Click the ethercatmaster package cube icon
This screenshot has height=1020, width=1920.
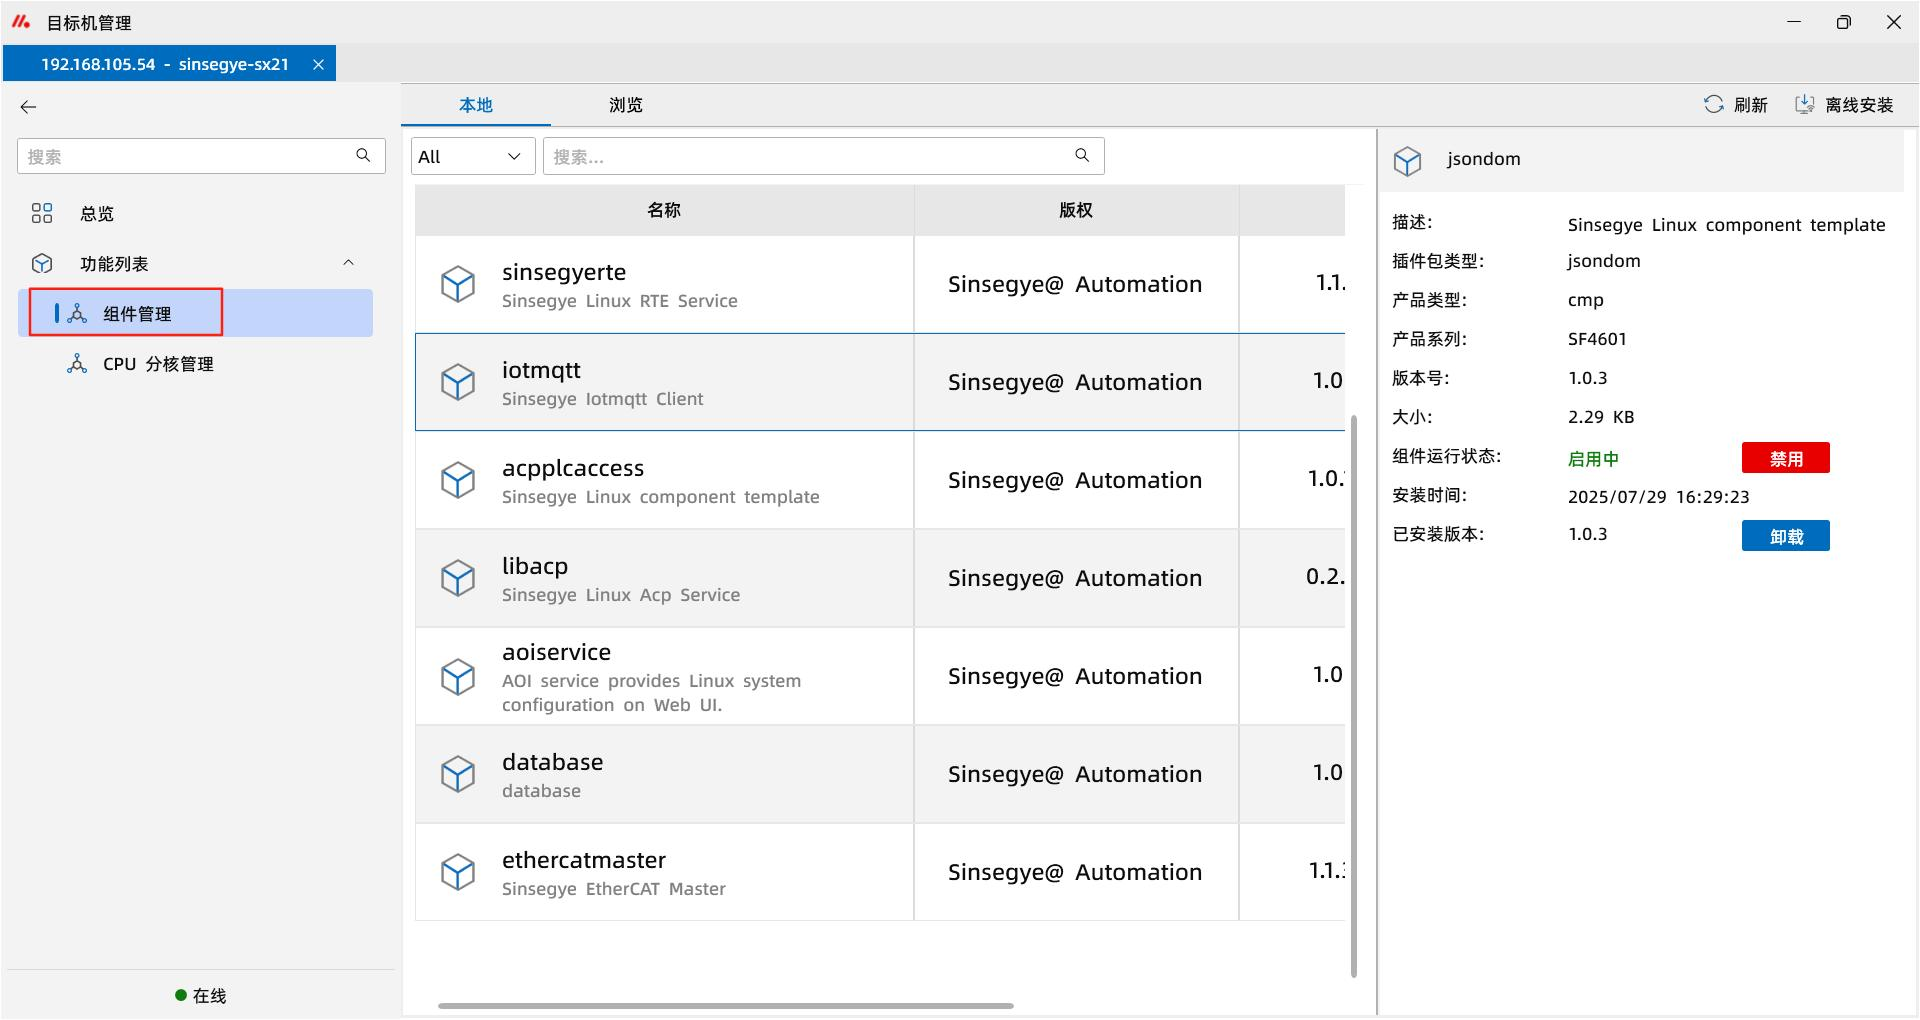click(x=458, y=872)
